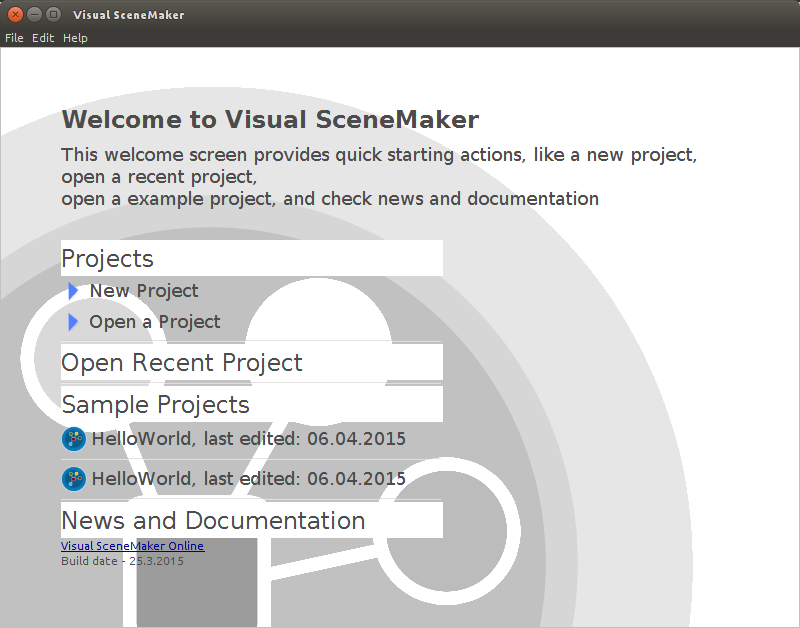Click the blue arrow beside Open a Project

pos(73,322)
